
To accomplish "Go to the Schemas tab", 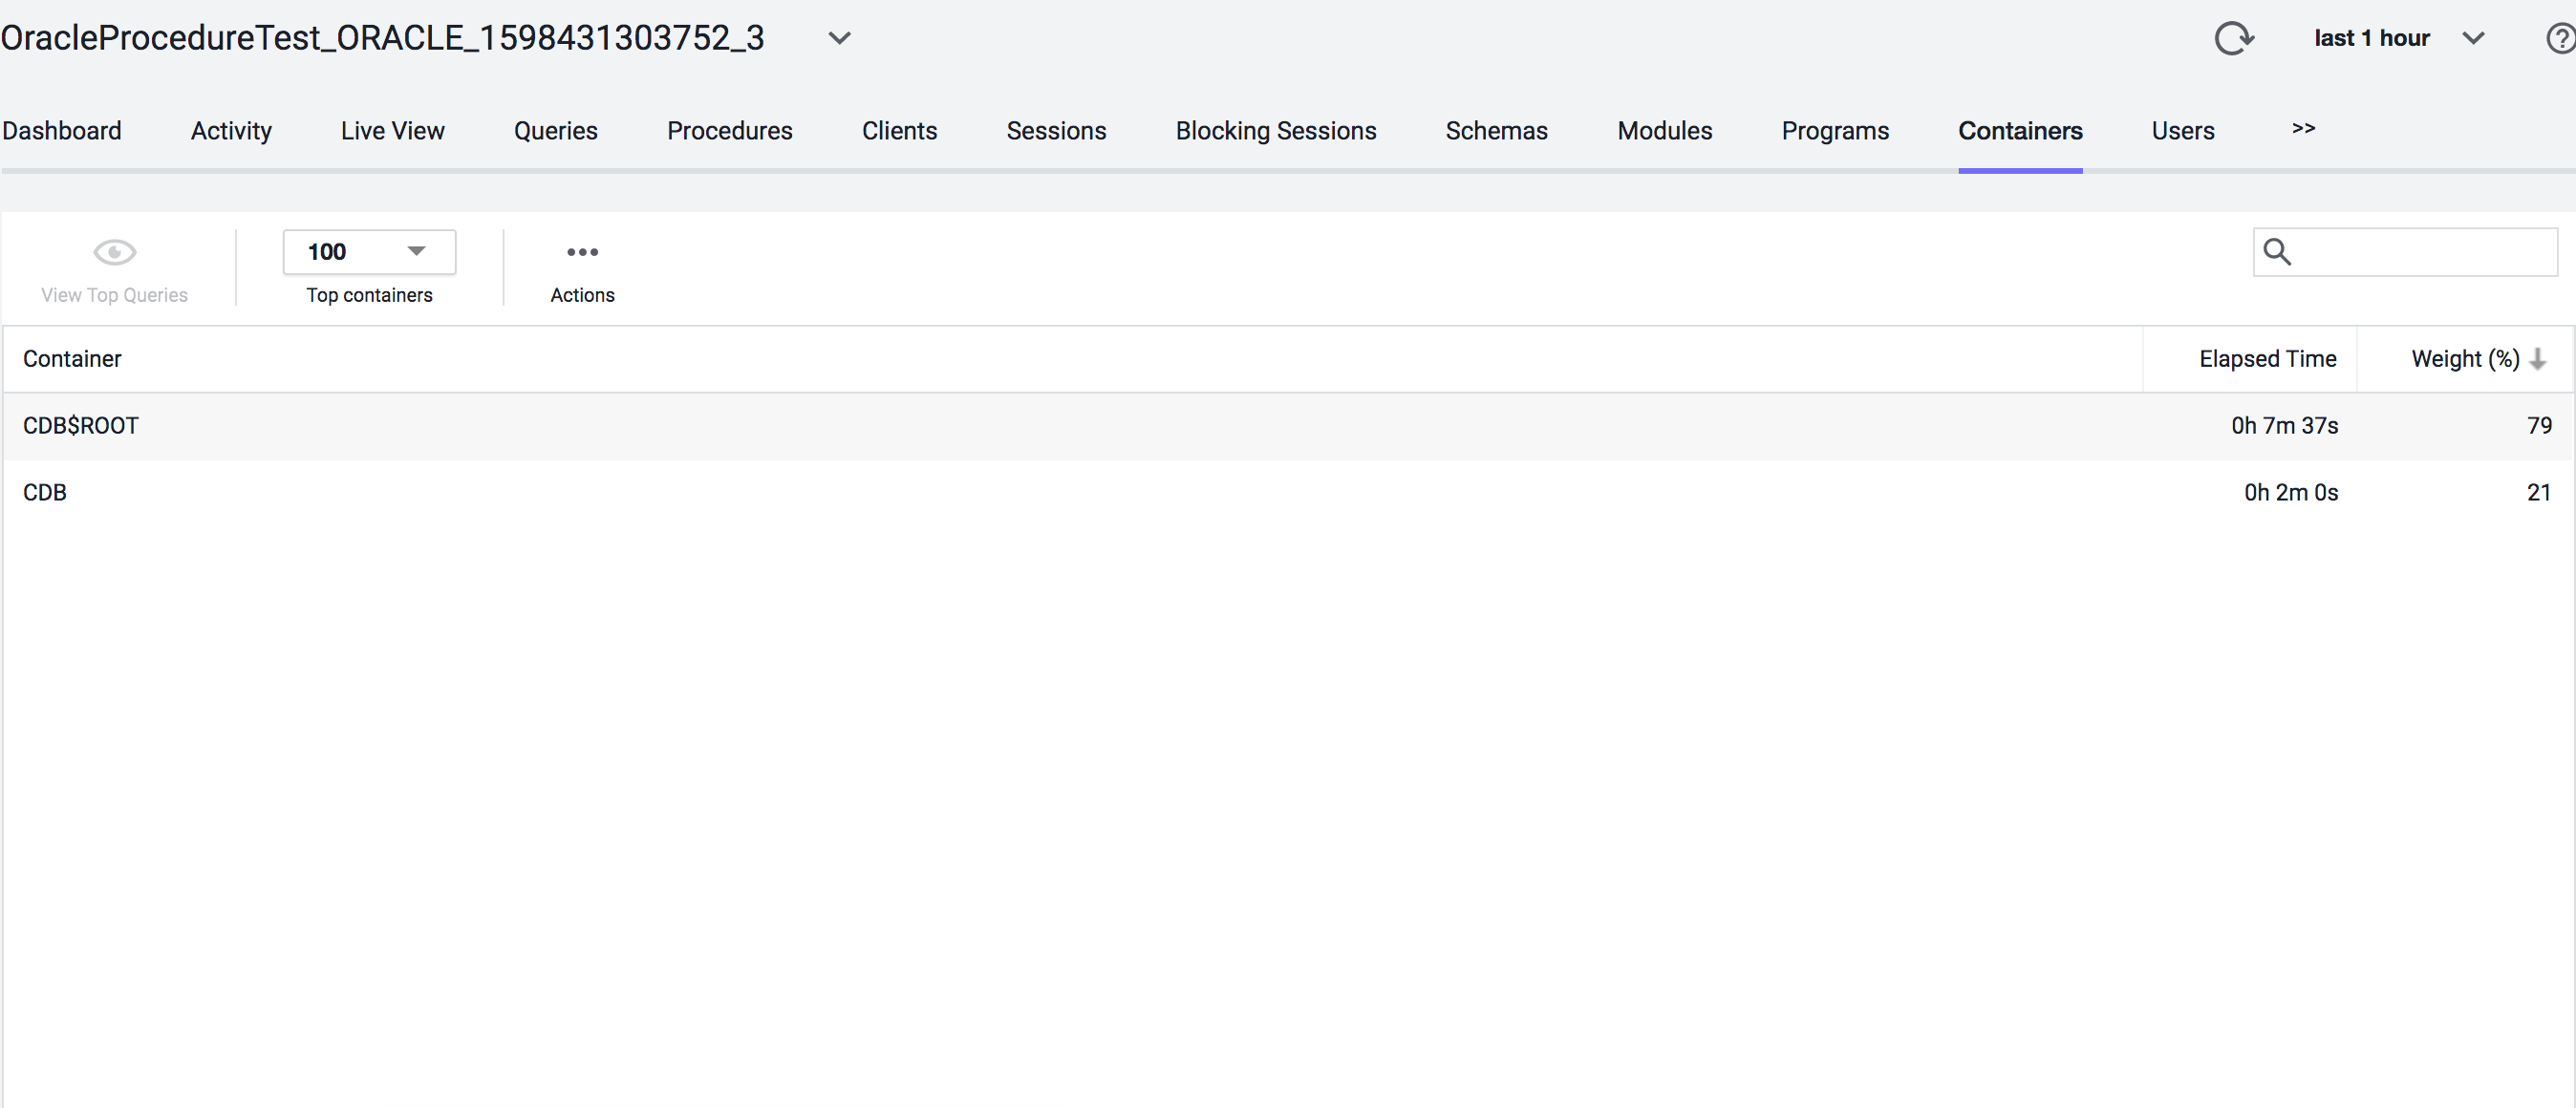I will pyautogui.click(x=1496, y=131).
